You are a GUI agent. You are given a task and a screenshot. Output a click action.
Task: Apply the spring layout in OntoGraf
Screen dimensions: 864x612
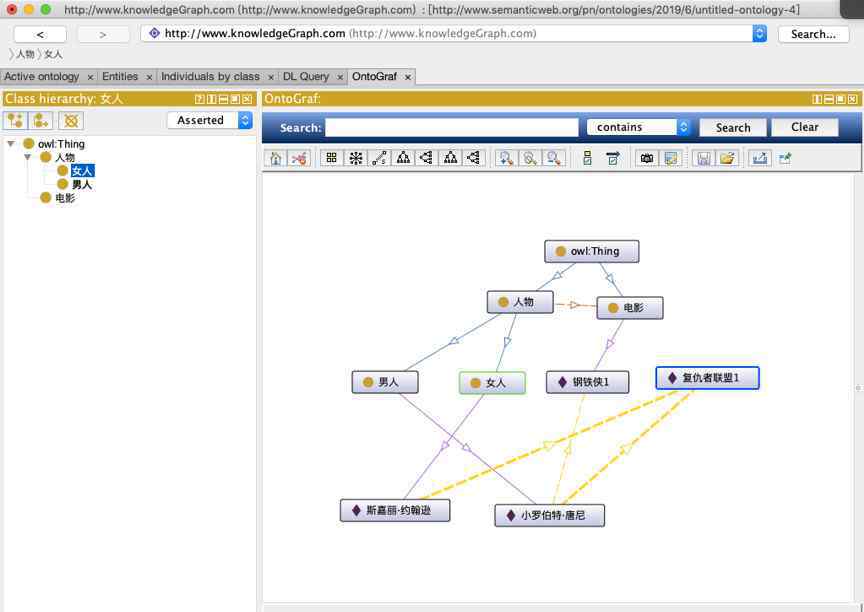(379, 159)
